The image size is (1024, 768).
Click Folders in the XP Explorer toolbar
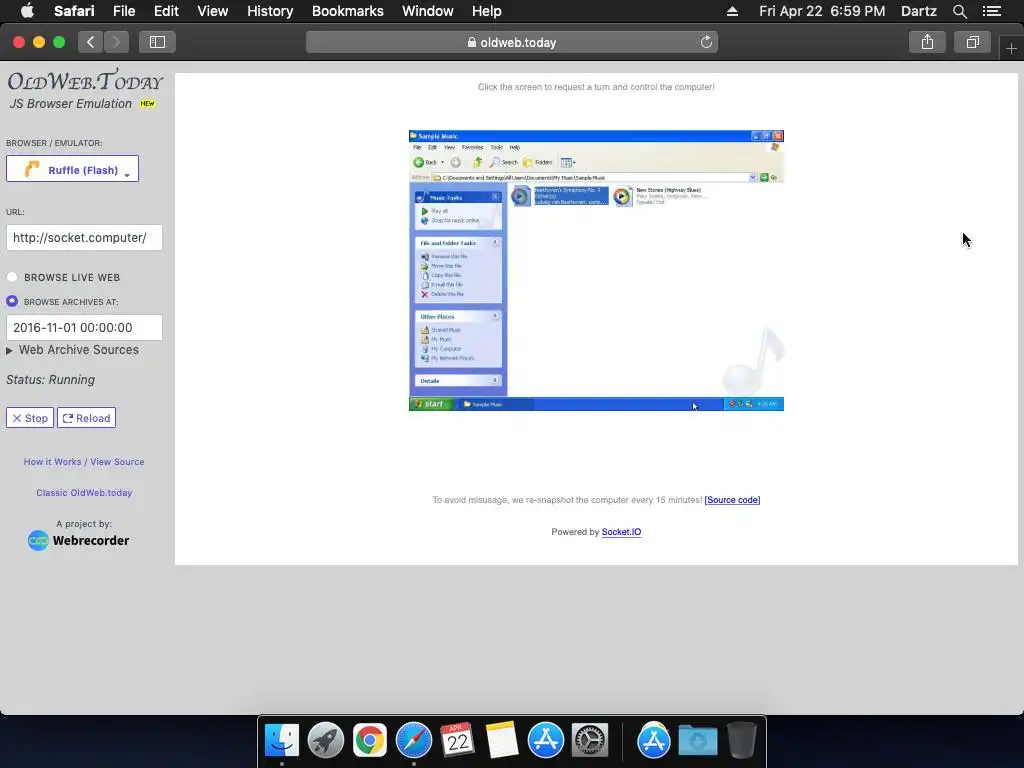point(537,162)
